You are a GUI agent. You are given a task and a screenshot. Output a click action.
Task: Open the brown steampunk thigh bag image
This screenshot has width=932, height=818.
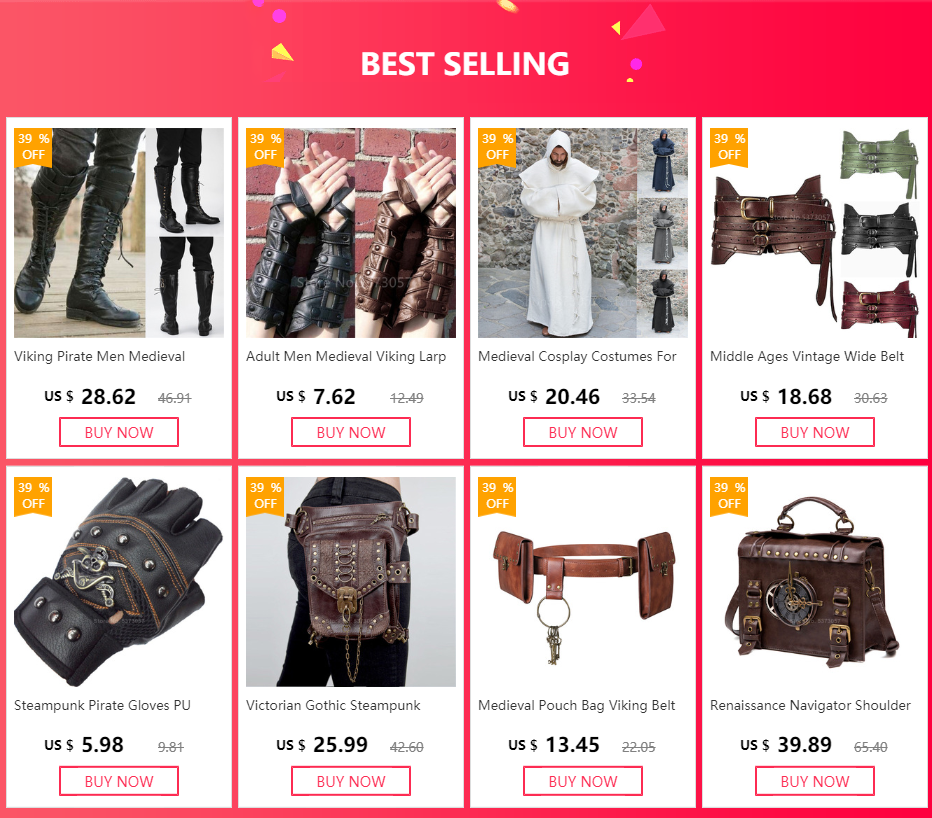click(x=351, y=582)
